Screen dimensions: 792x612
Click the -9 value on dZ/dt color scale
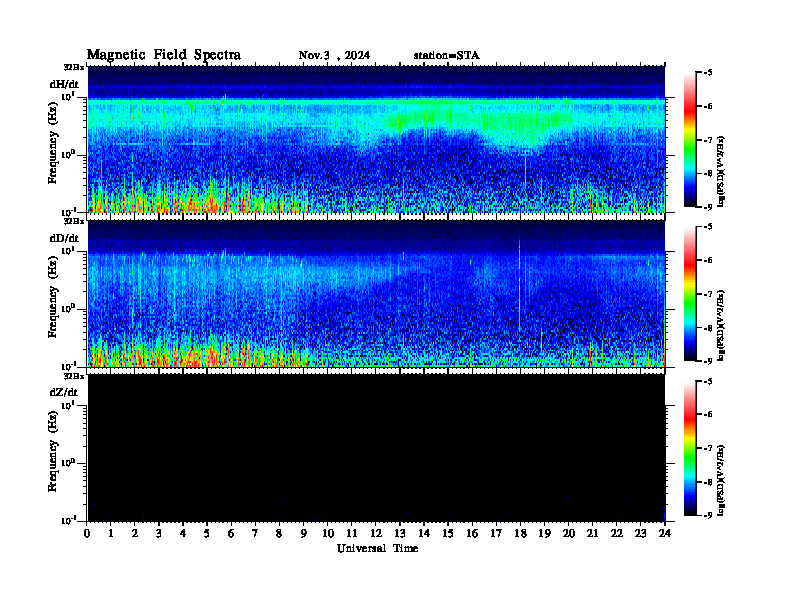coord(708,515)
